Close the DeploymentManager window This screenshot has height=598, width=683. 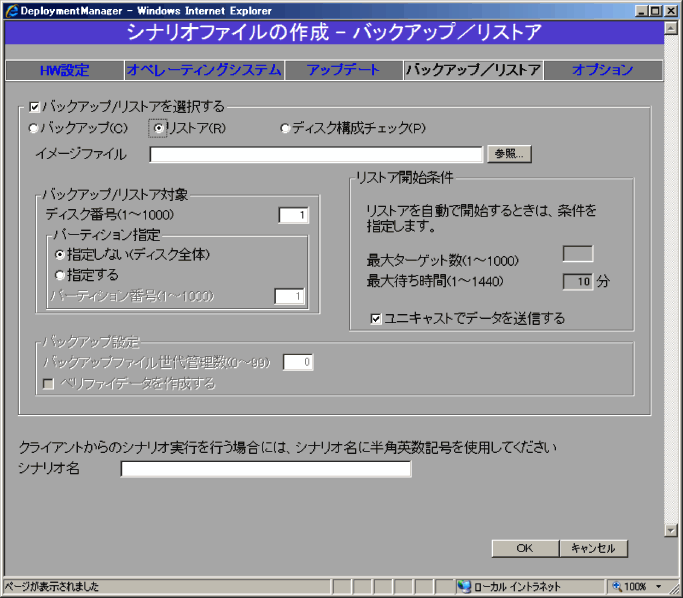pyautogui.click(x=671, y=11)
